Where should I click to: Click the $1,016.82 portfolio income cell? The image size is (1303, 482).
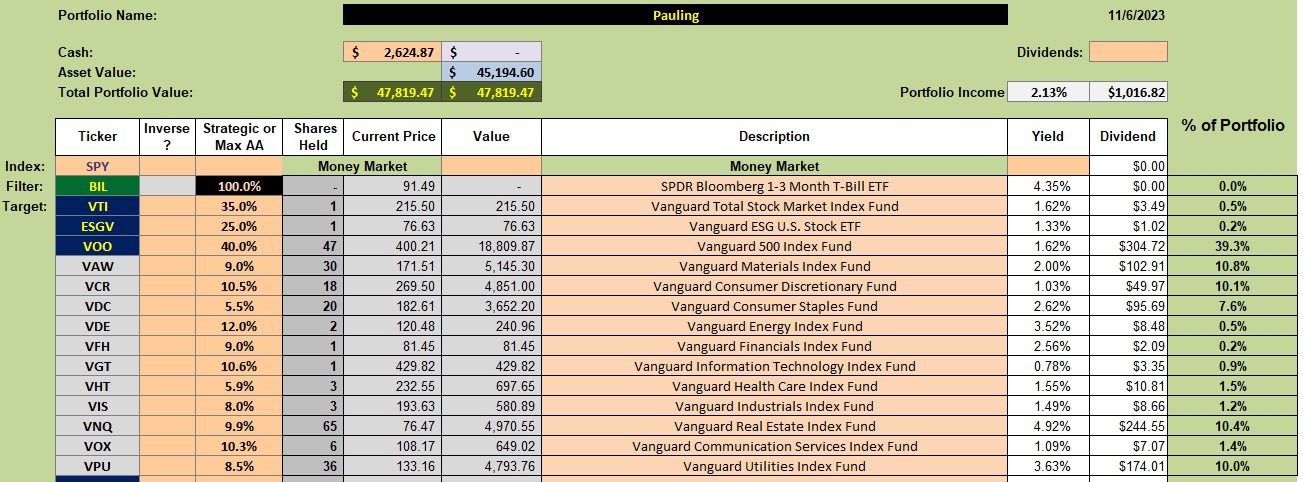pyautogui.click(x=1128, y=92)
